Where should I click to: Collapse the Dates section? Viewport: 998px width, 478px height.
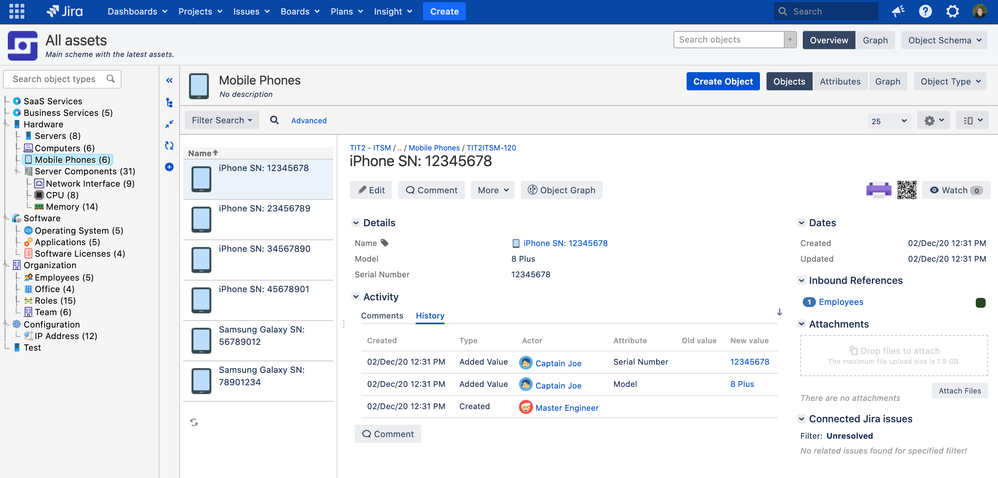coord(801,223)
